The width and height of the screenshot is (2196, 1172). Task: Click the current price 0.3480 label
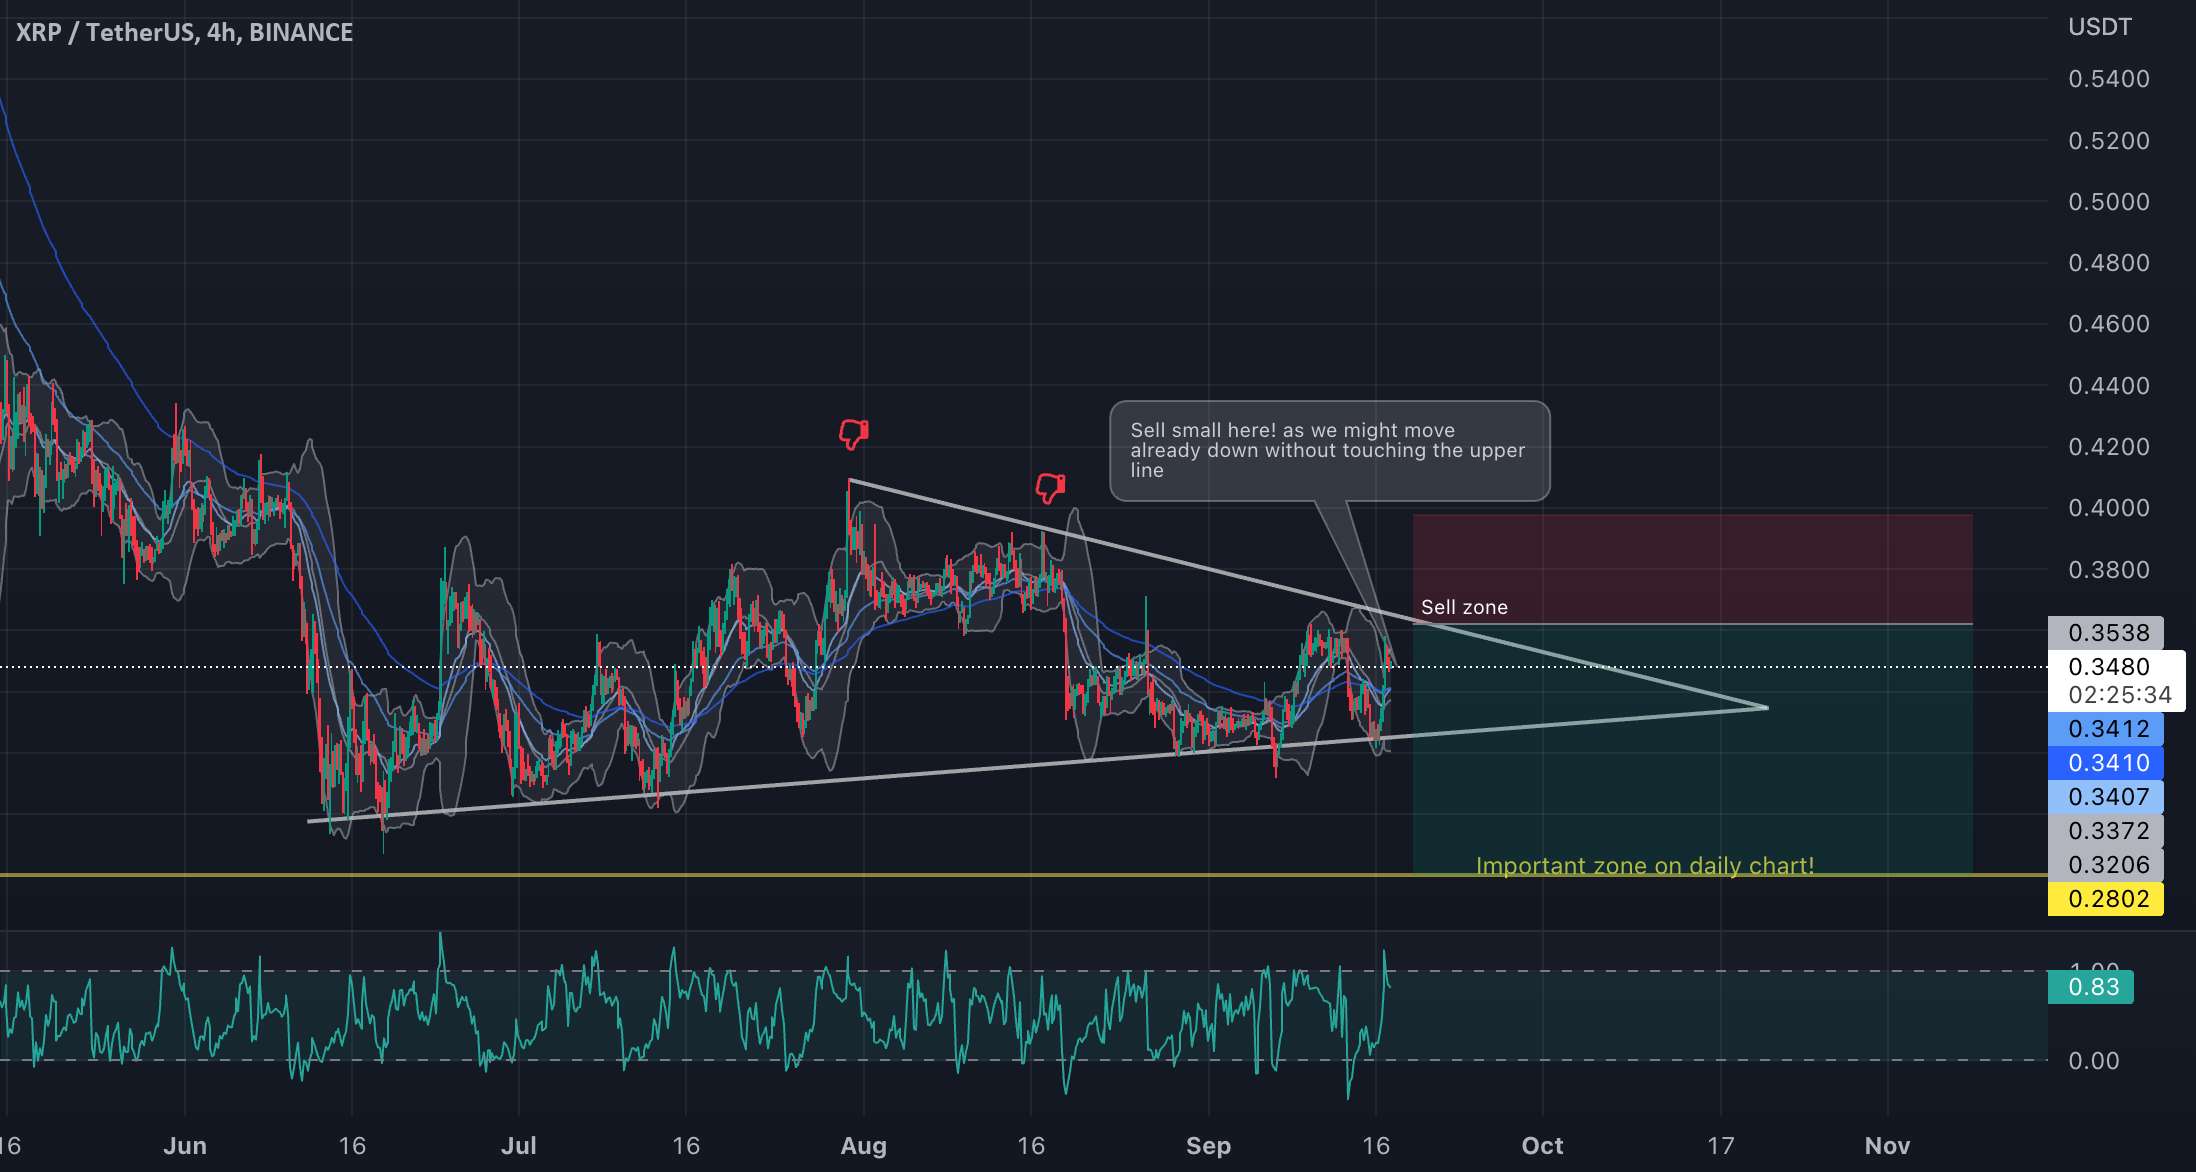(2108, 667)
